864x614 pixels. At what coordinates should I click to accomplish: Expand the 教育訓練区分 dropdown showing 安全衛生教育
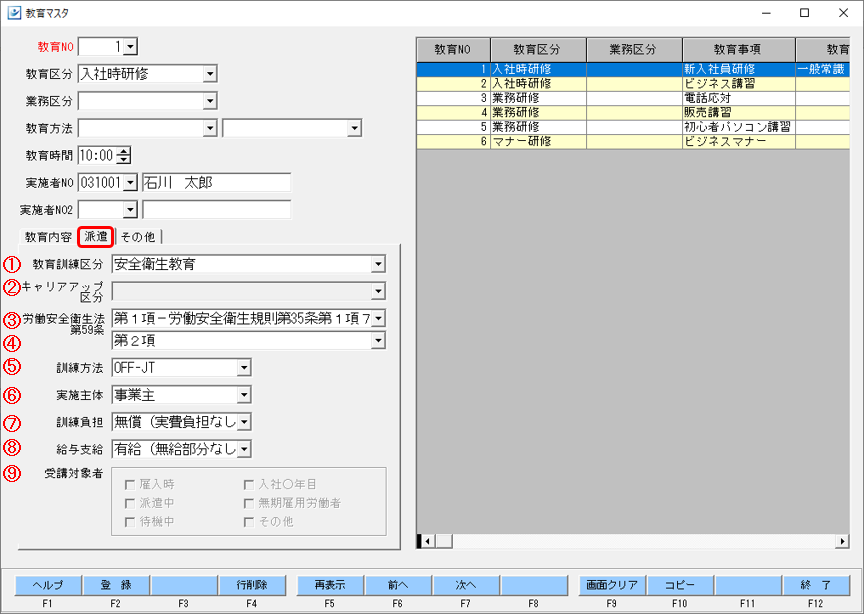(x=378, y=264)
